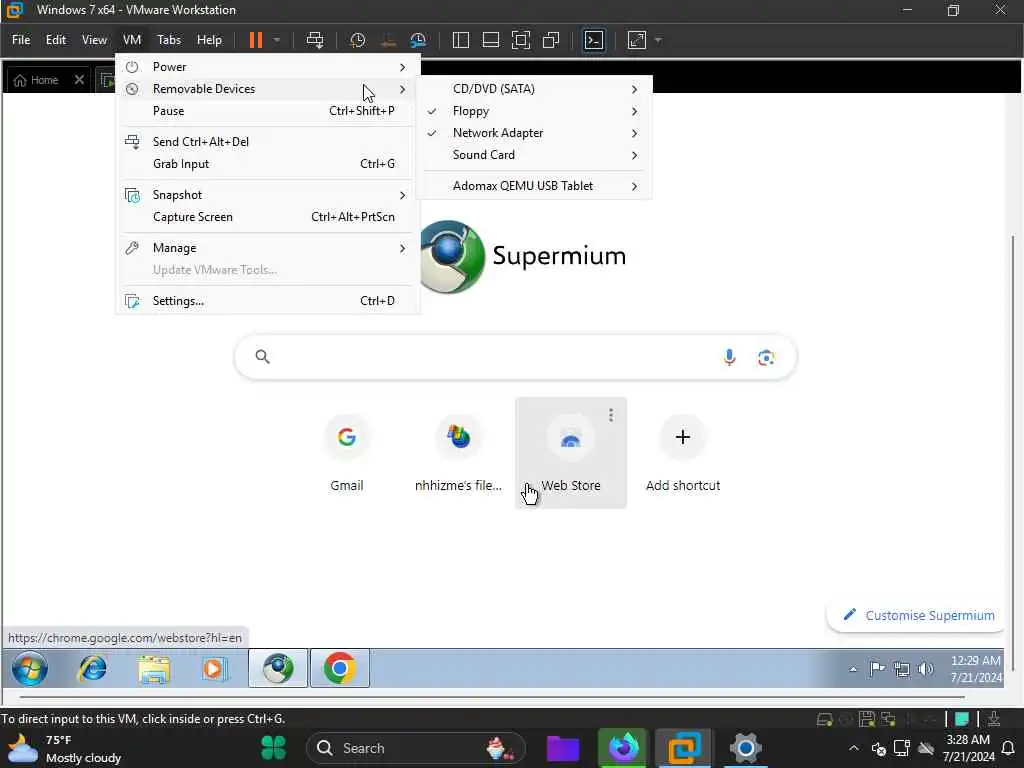The height and width of the screenshot is (768, 1024).
Task: Click the voice search microphone icon
Action: (729, 357)
